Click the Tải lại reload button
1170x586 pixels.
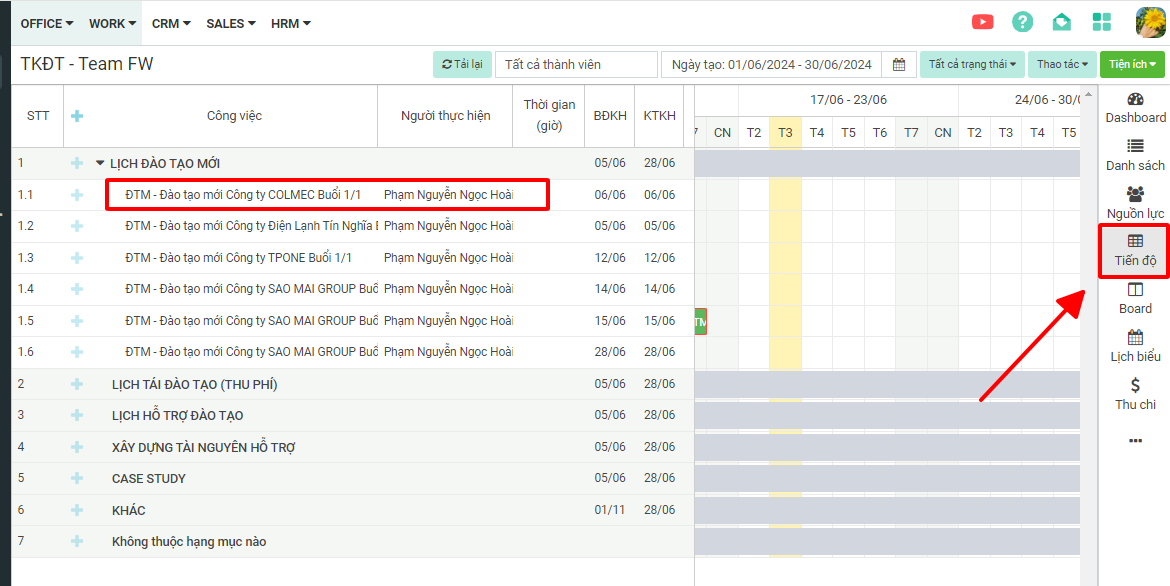pos(462,65)
